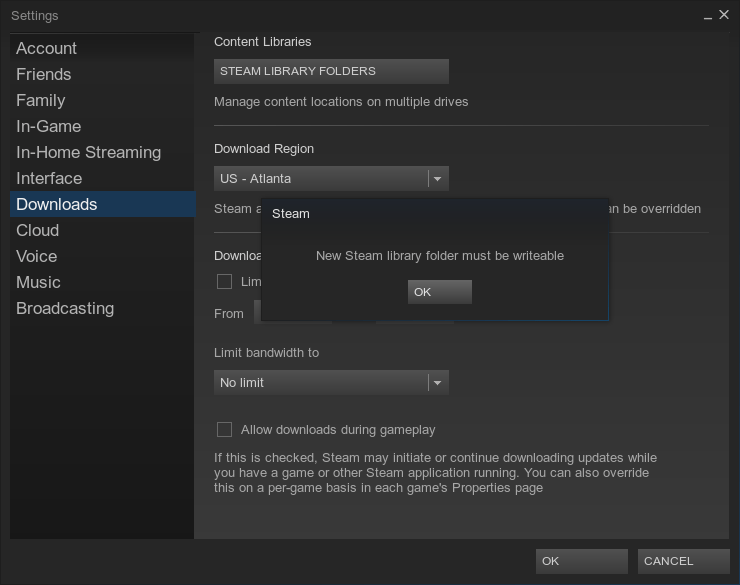Open the Download Region dropdown showing US - Atlanta
This screenshot has height=585, width=740.
point(331,178)
